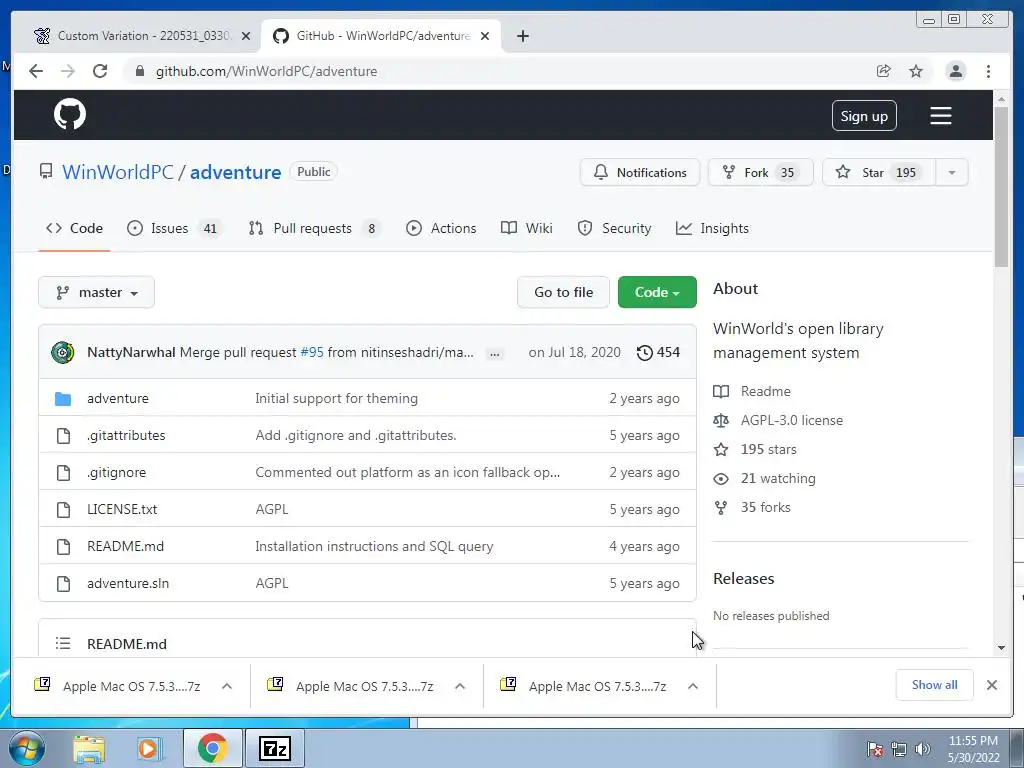Click the Notifications button
1024x768 pixels.
pos(639,172)
